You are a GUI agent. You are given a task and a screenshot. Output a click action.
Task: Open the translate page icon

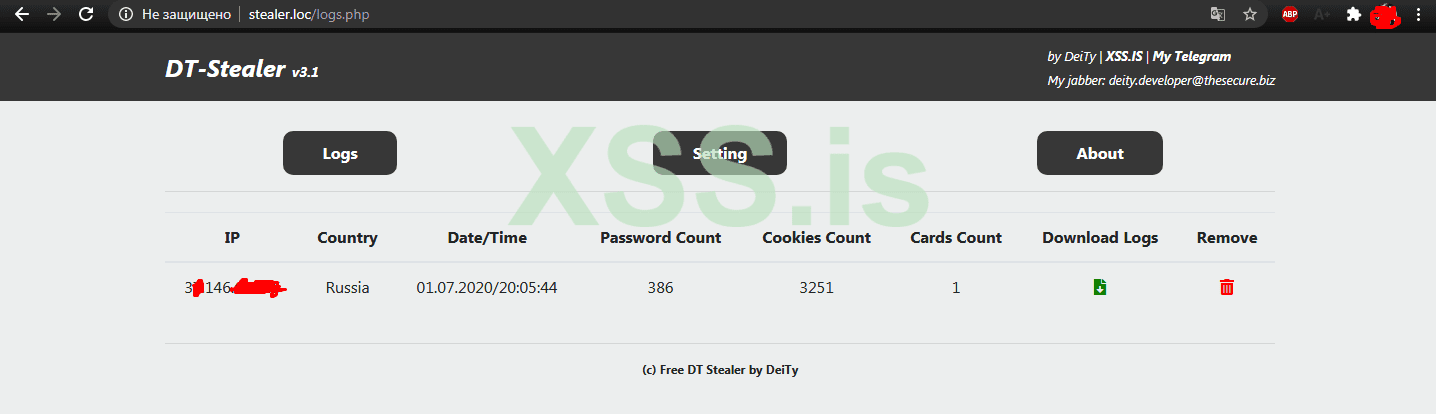[x=1217, y=15]
